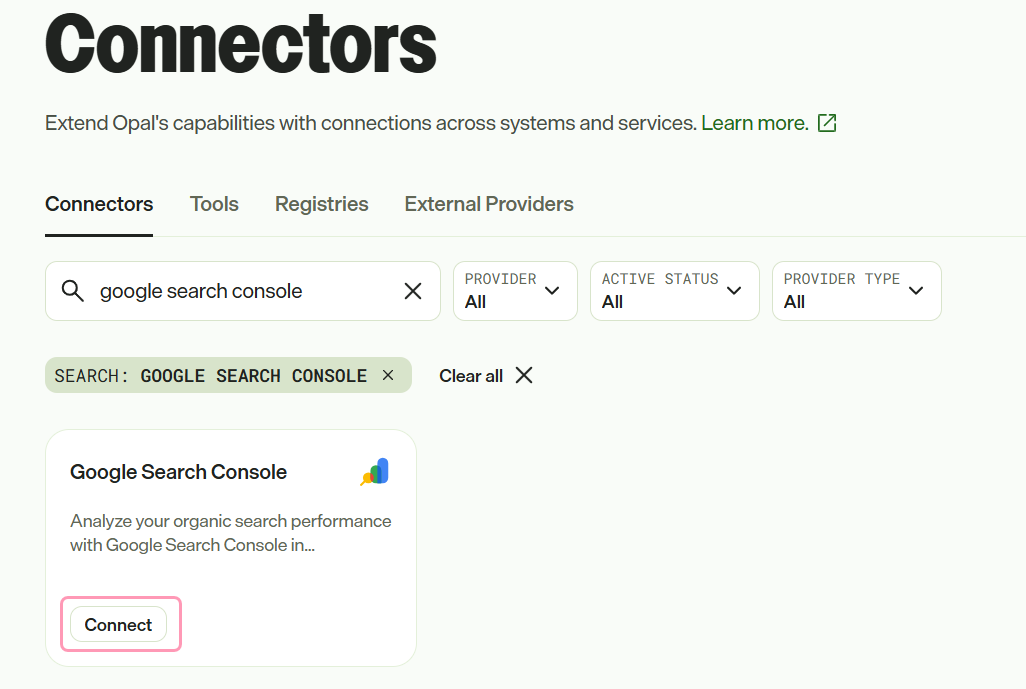Image resolution: width=1026 pixels, height=689 pixels.
Task: Open the Active Status filter dropdown
Action: tap(675, 291)
